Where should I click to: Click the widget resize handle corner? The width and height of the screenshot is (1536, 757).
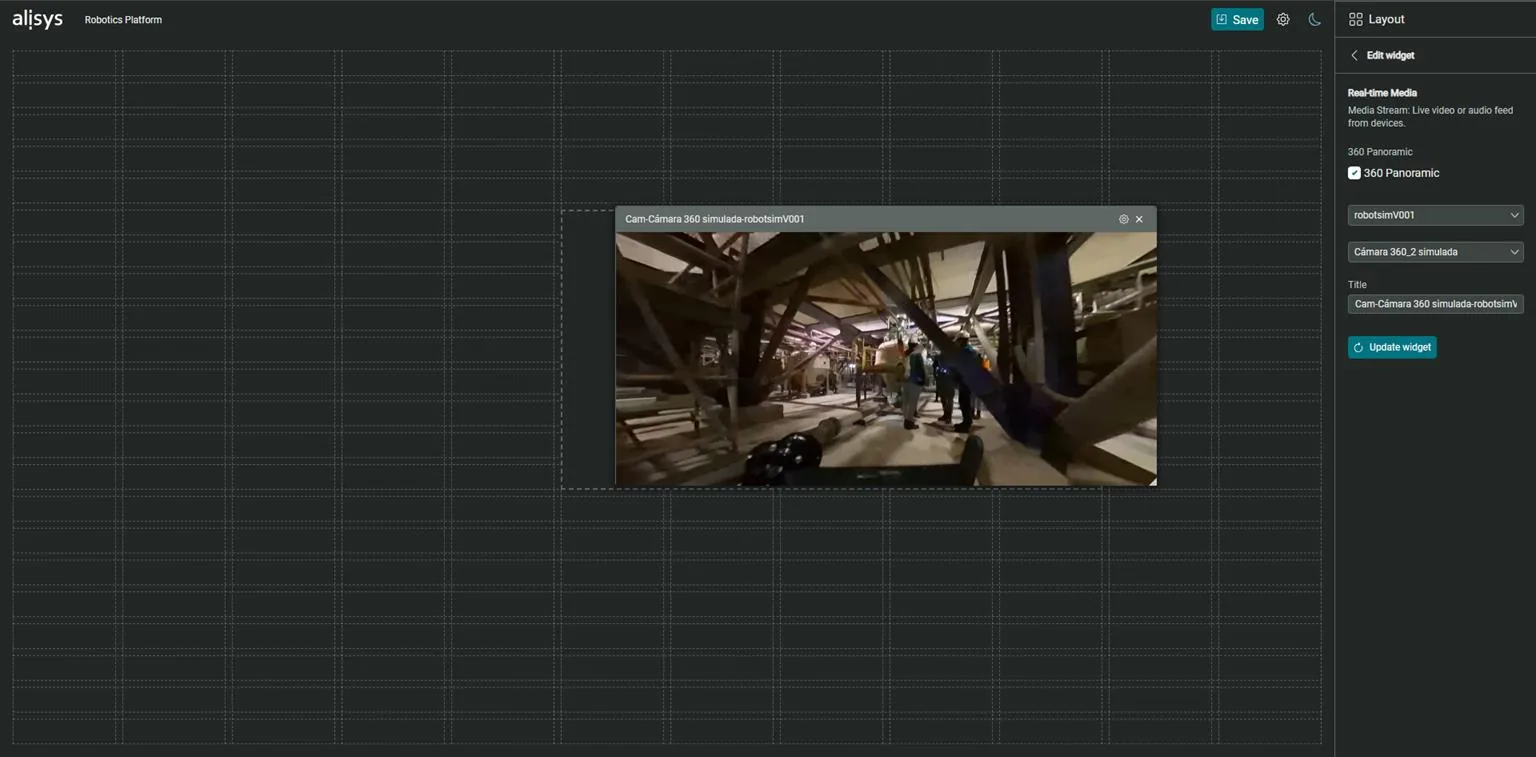[1152, 482]
